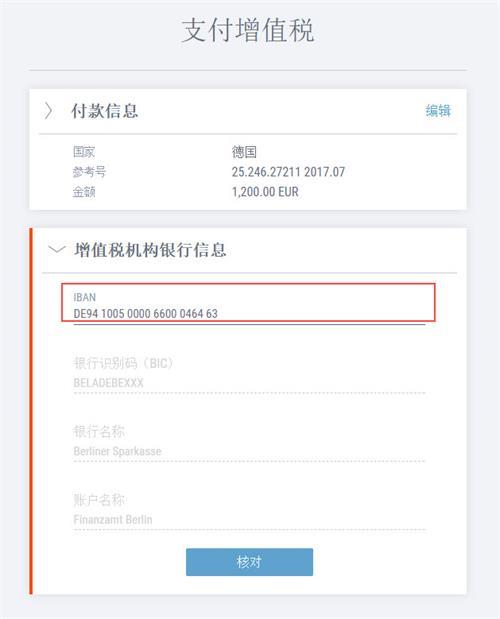Image resolution: width=500 pixels, height=619 pixels.
Task: Select the 银行名称 field with Berliner Sparkasse
Action: click(249, 442)
